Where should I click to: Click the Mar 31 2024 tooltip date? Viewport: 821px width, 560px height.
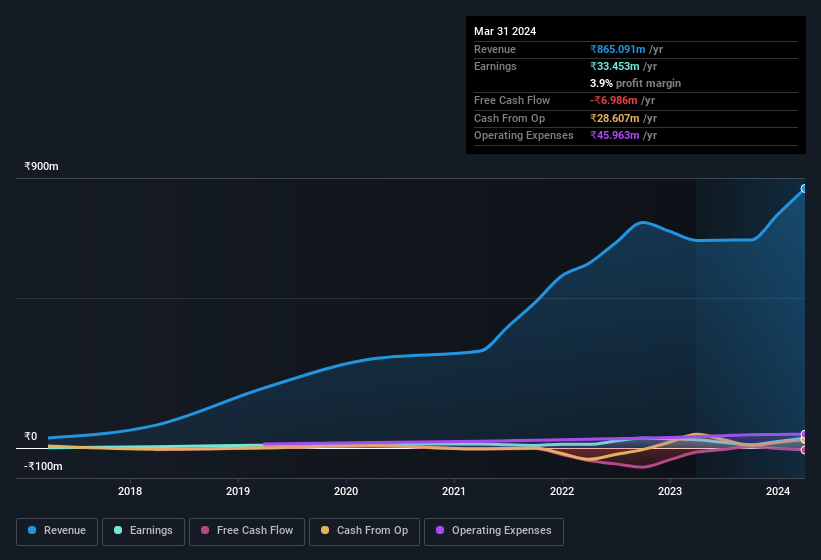pos(505,31)
